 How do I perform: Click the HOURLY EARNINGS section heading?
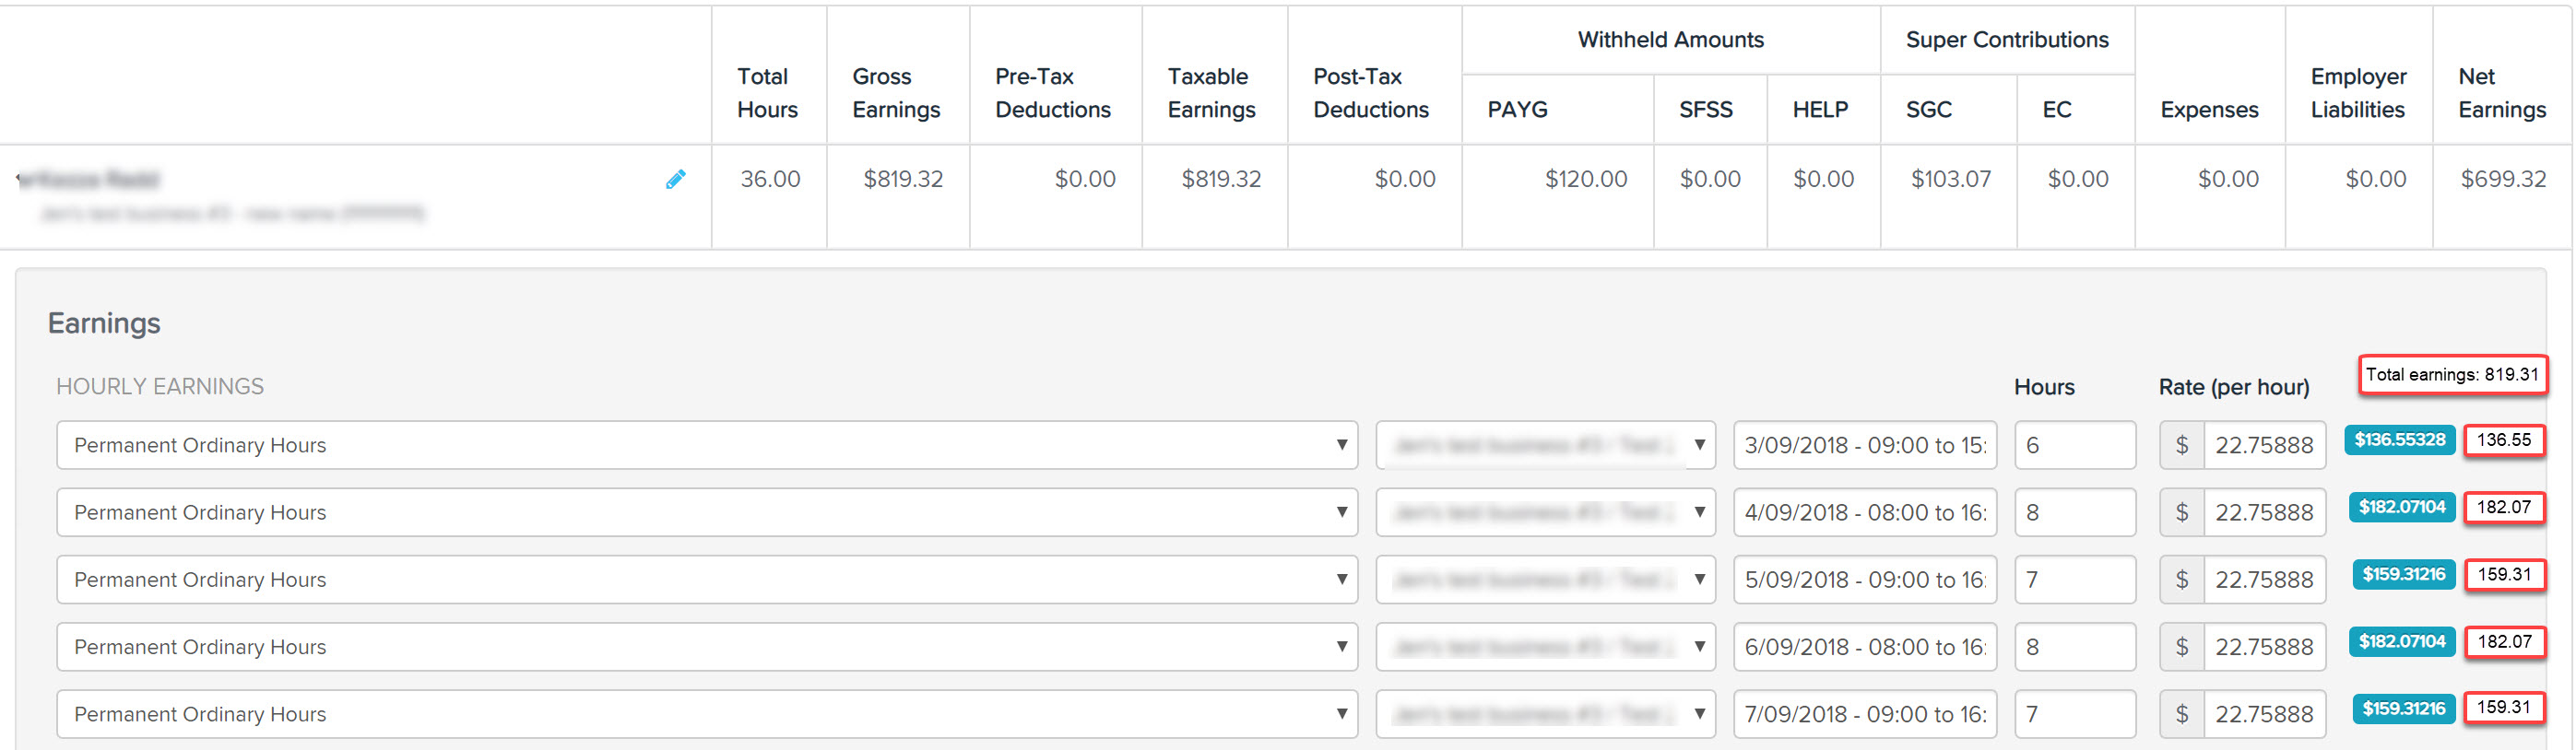coord(160,386)
